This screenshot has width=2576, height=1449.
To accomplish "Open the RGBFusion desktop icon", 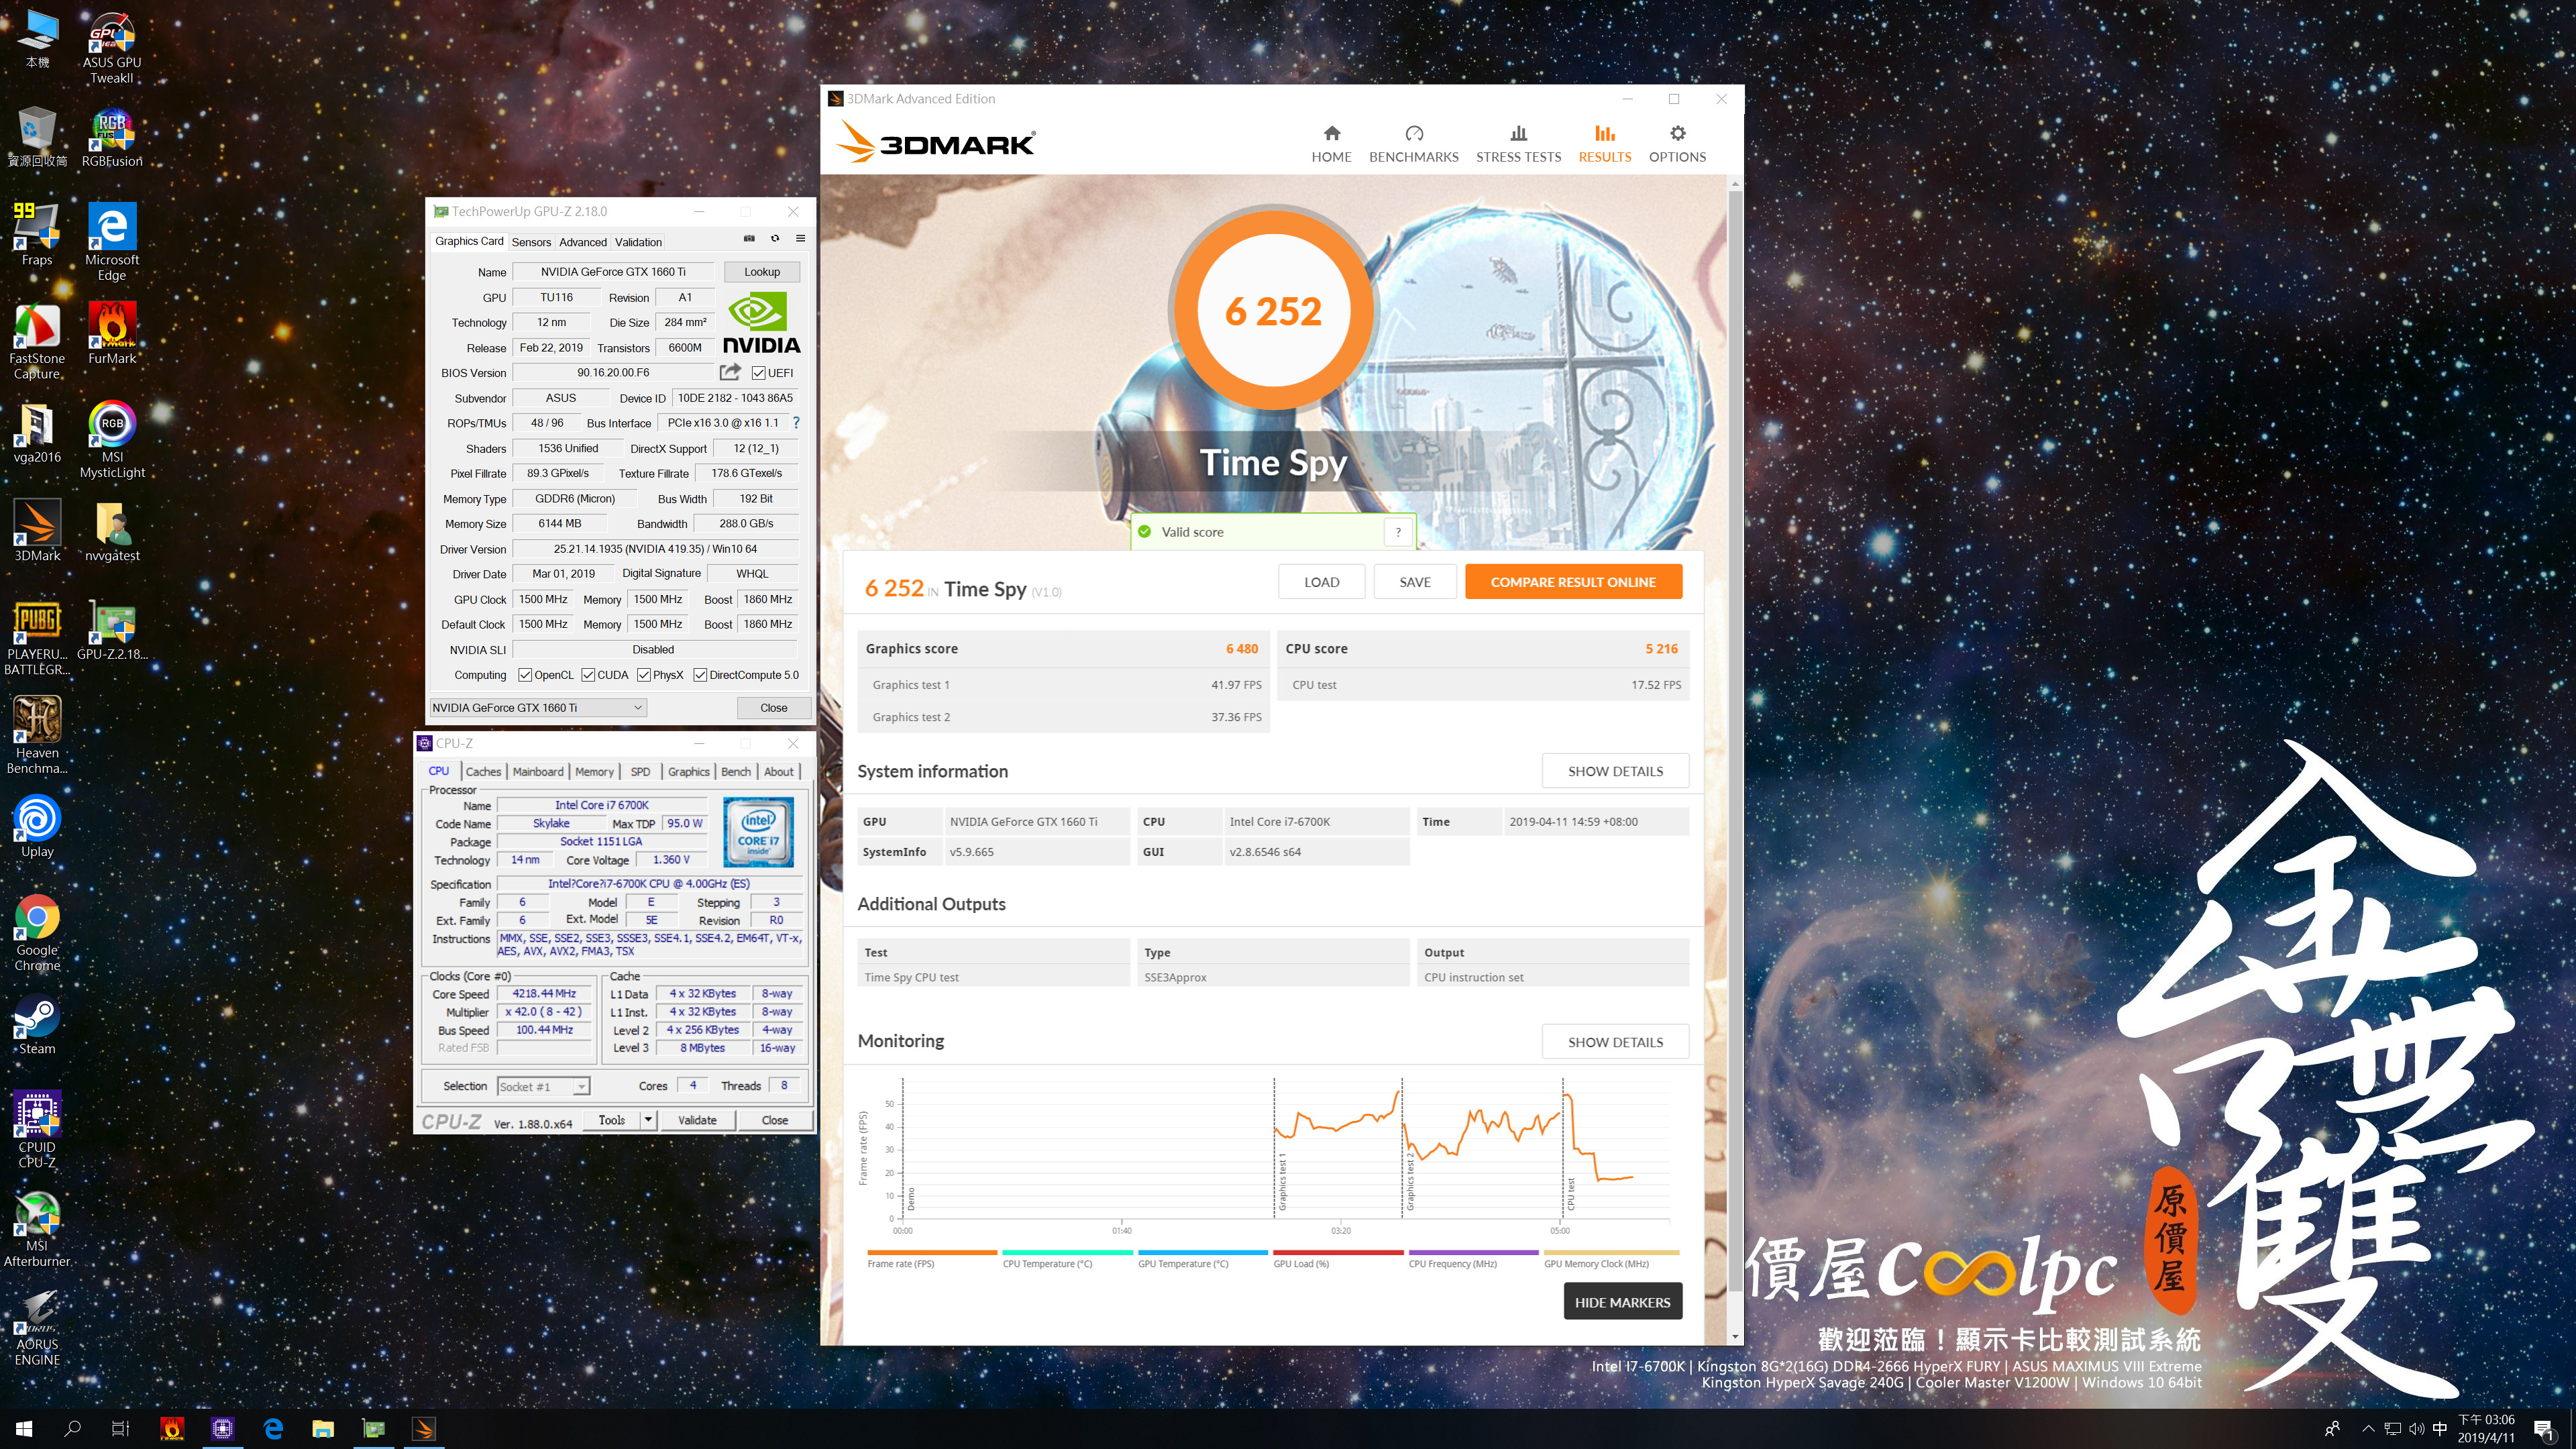I will click(112, 138).
